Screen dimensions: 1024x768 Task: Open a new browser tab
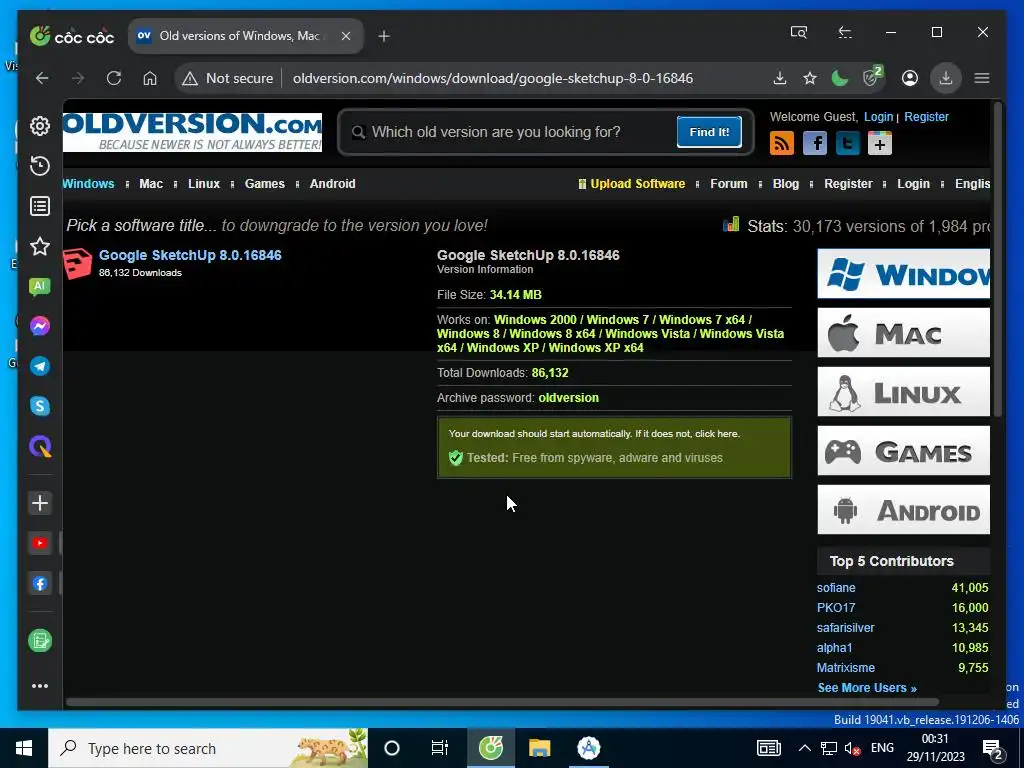click(x=384, y=37)
